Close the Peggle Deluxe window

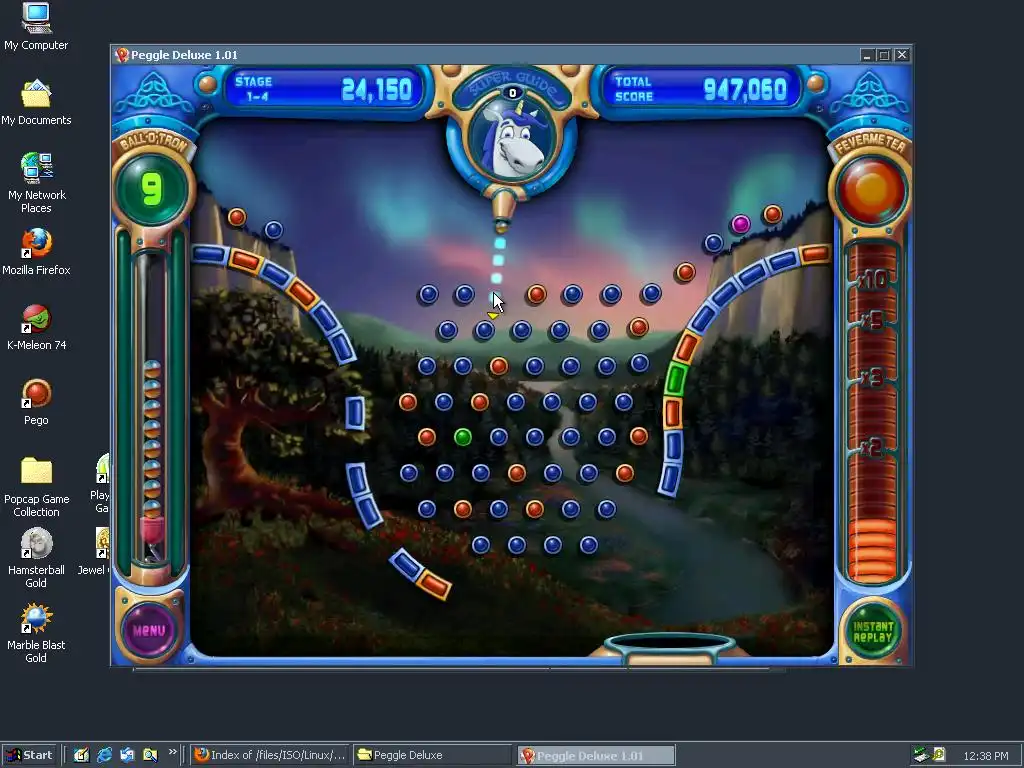[x=902, y=56]
